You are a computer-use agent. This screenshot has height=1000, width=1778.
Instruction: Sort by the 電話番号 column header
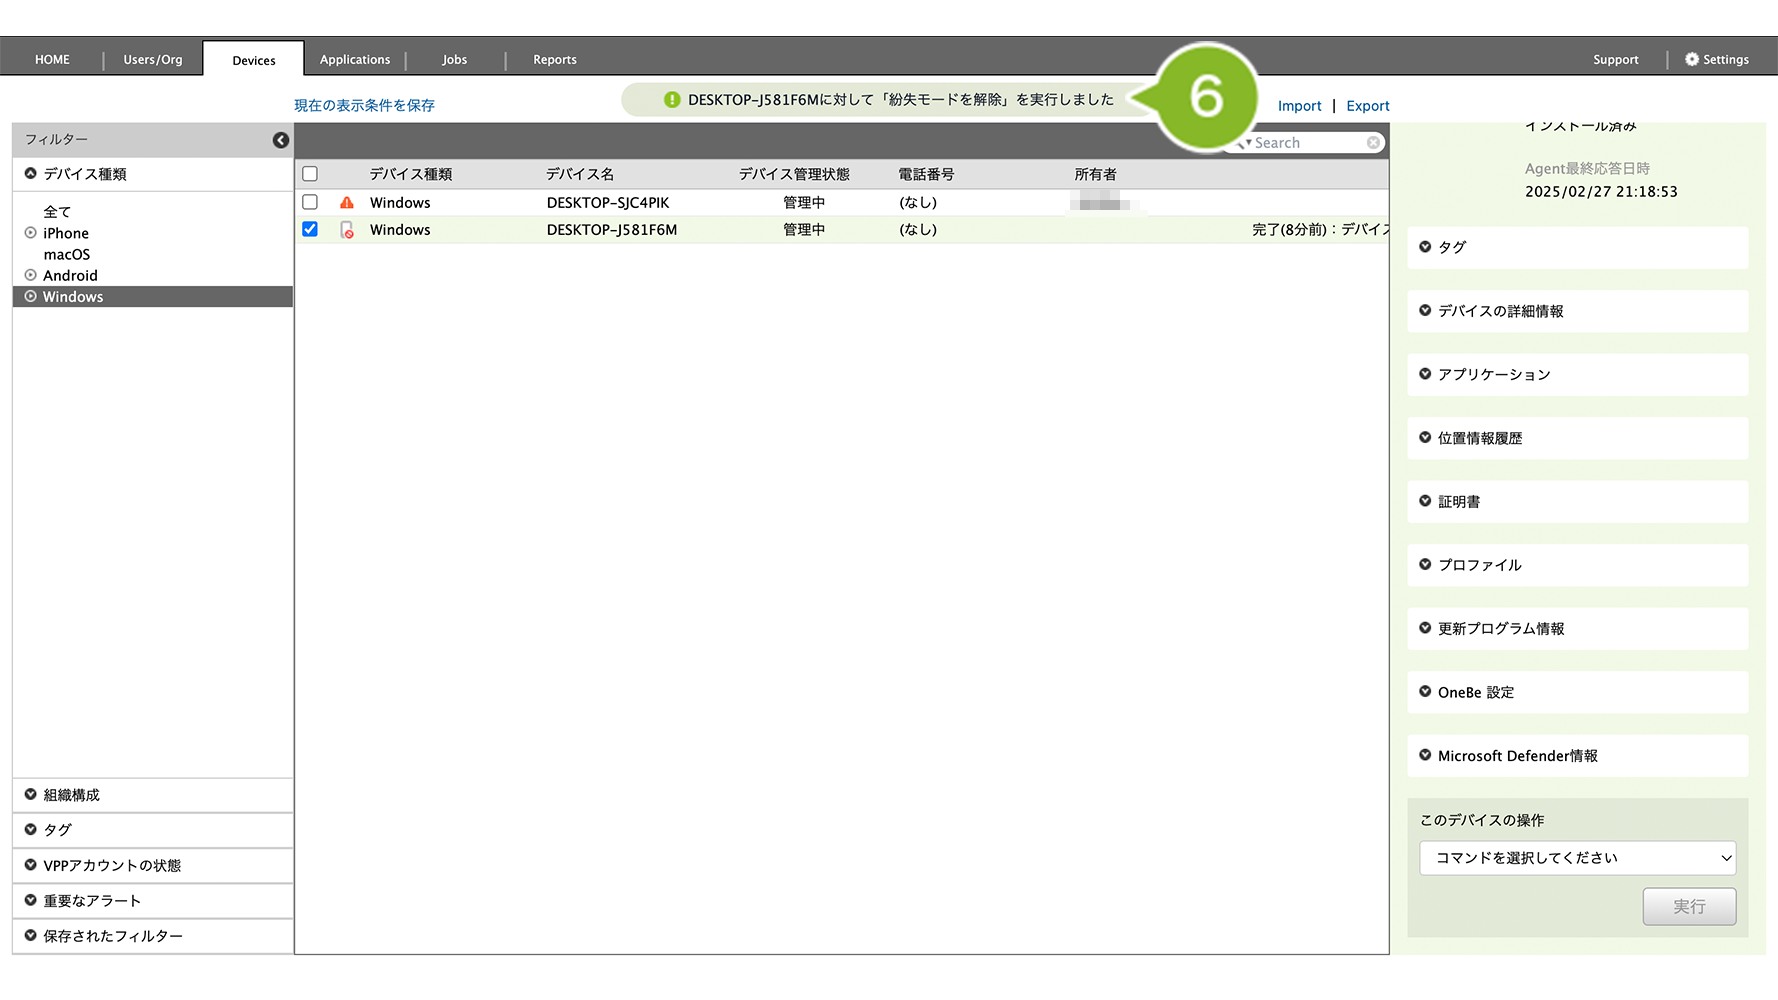[x=926, y=174]
